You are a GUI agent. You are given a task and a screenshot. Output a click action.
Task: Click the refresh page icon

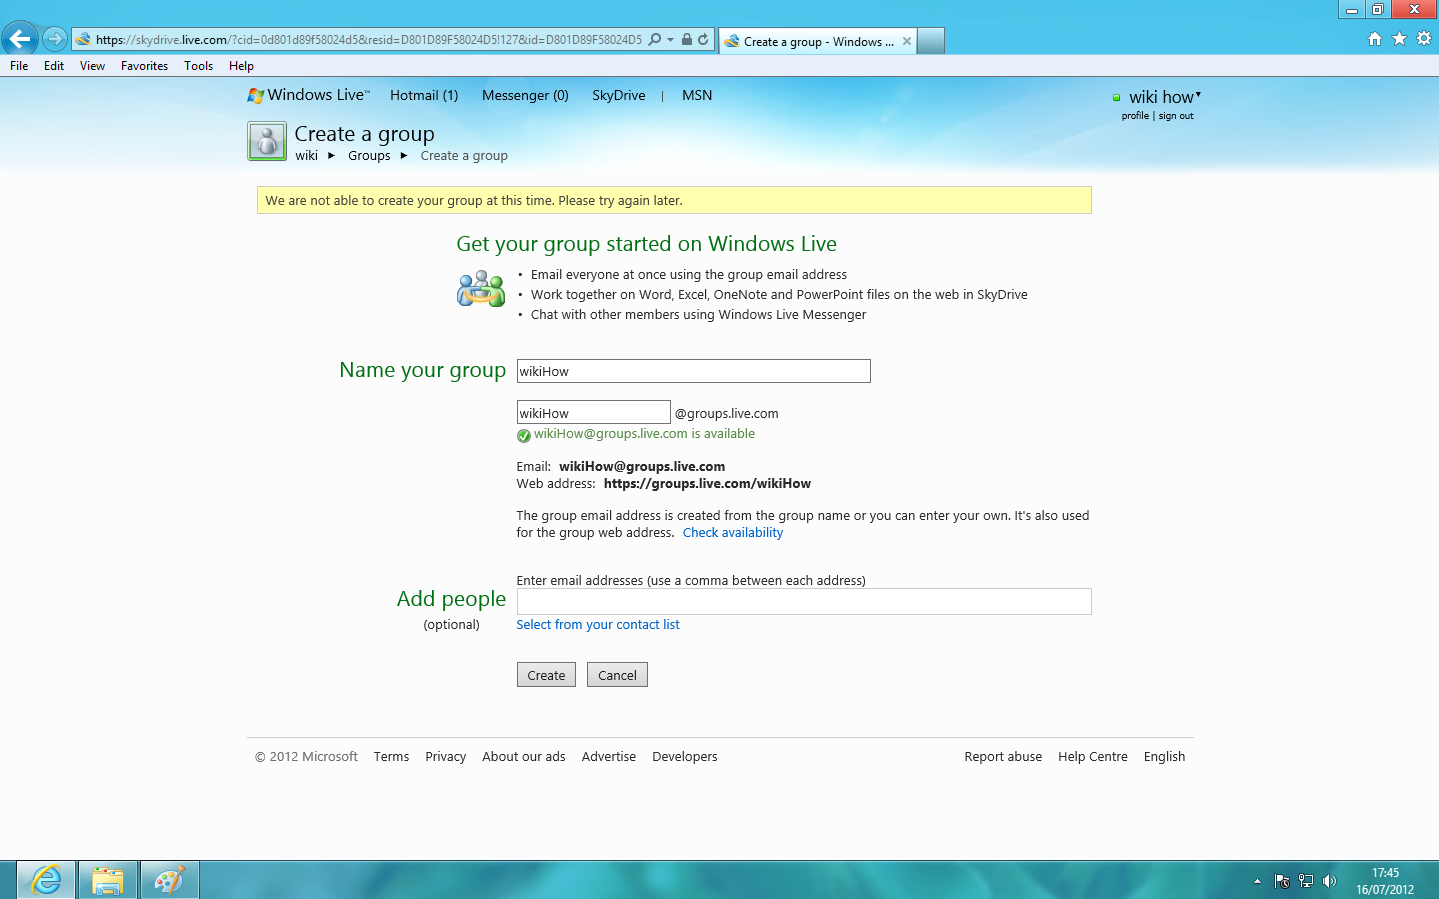(x=703, y=40)
